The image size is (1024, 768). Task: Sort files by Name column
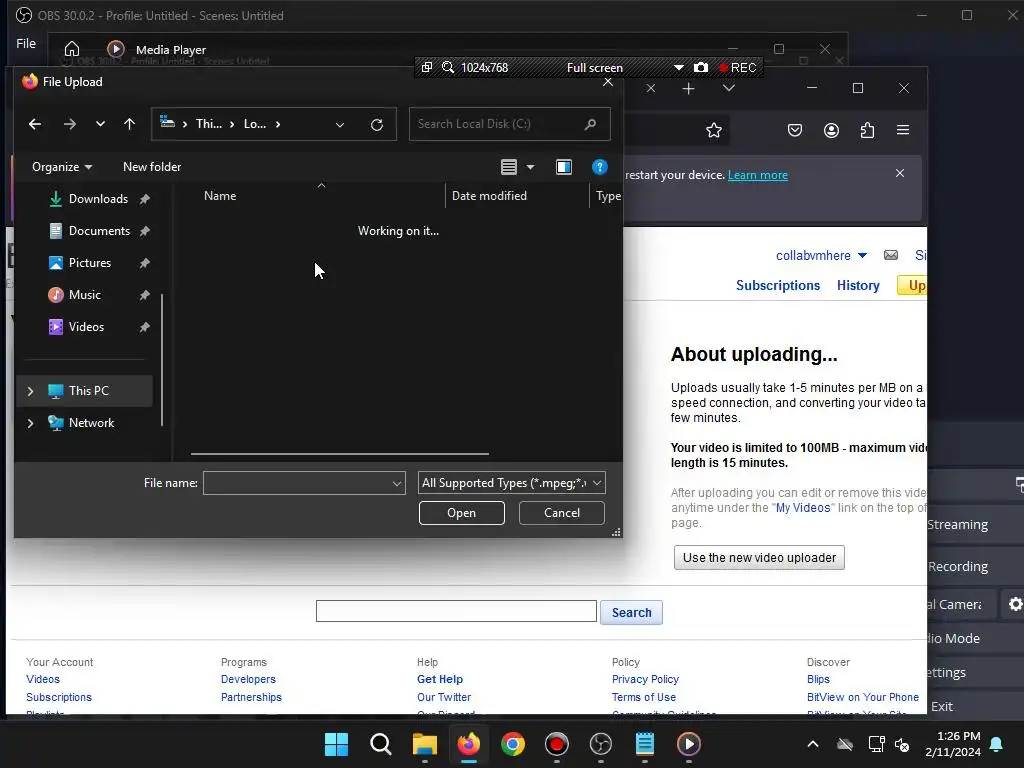coord(220,196)
